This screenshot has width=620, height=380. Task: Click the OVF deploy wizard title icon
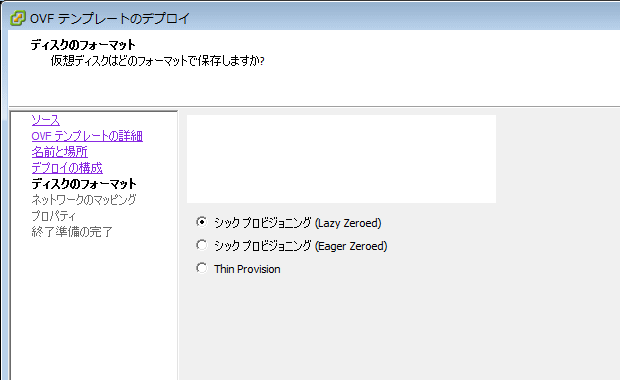coord(18,18)
